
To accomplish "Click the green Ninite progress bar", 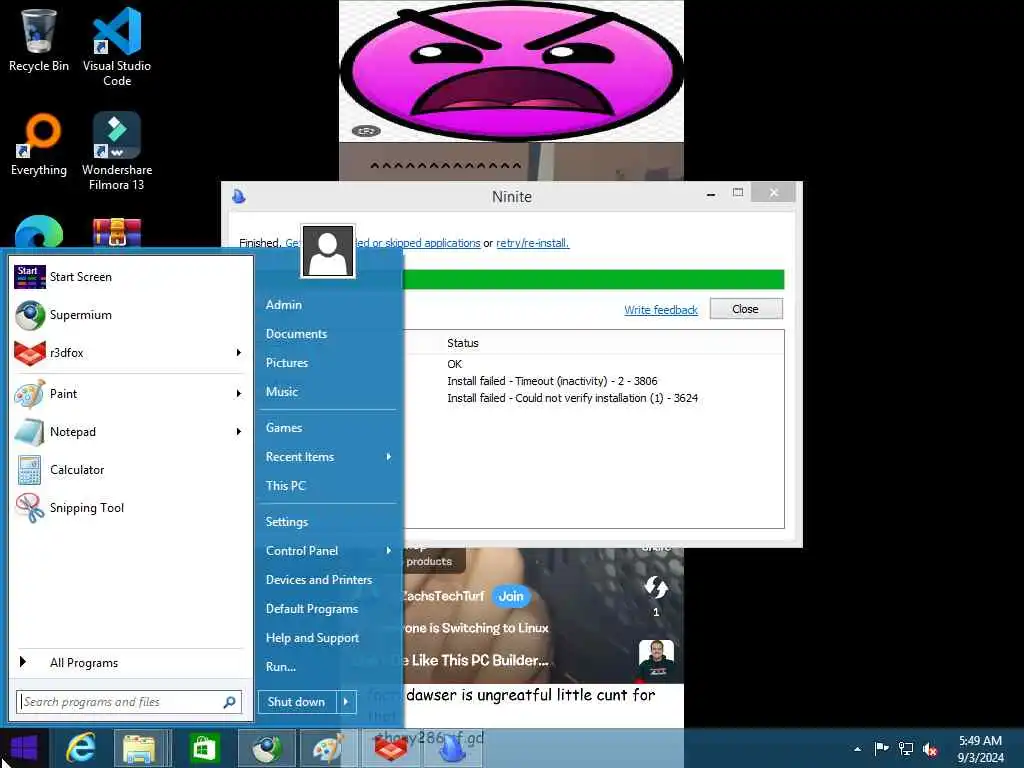I will [x=594, y=280].
